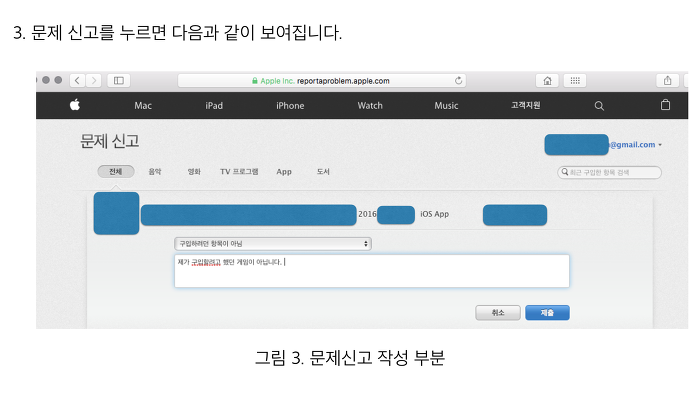Show Top Sites grid icon
Screen dimensions: 700x393
(x=575, y=80)
